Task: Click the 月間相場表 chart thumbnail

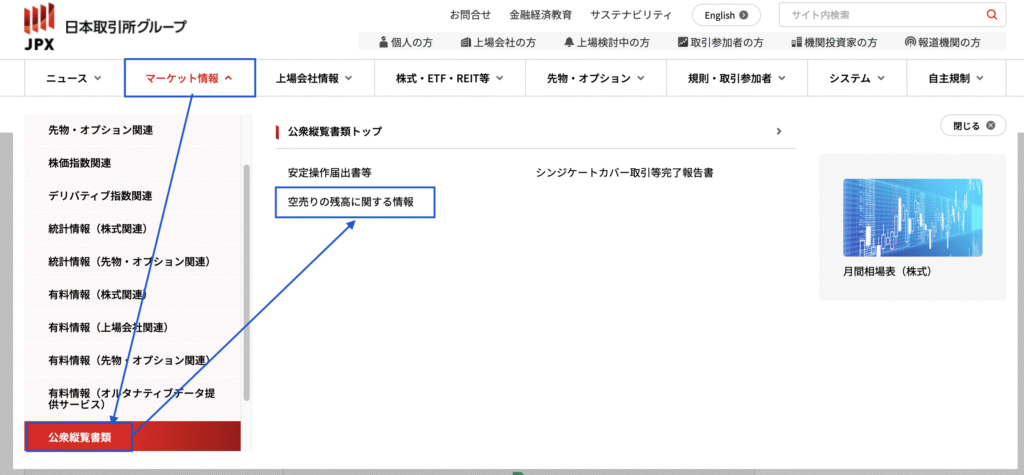Action: tap(911, 216)
